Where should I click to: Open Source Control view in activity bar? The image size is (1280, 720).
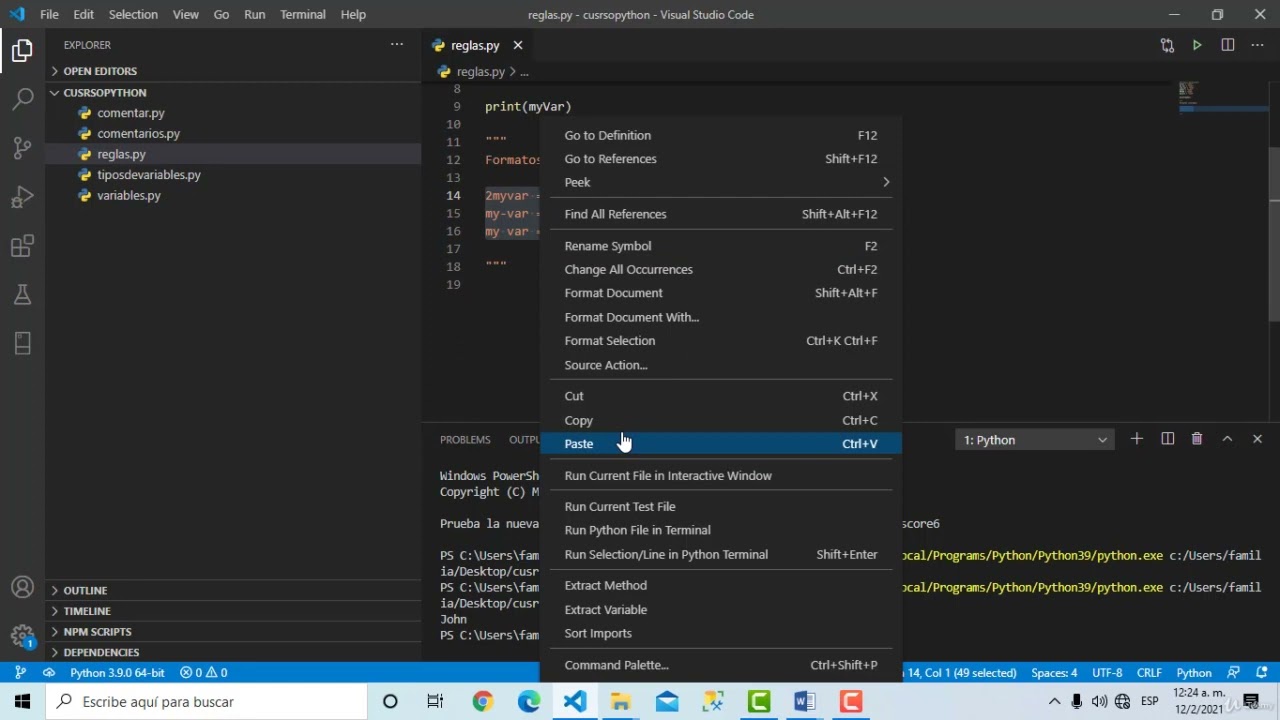pos(22,149)
